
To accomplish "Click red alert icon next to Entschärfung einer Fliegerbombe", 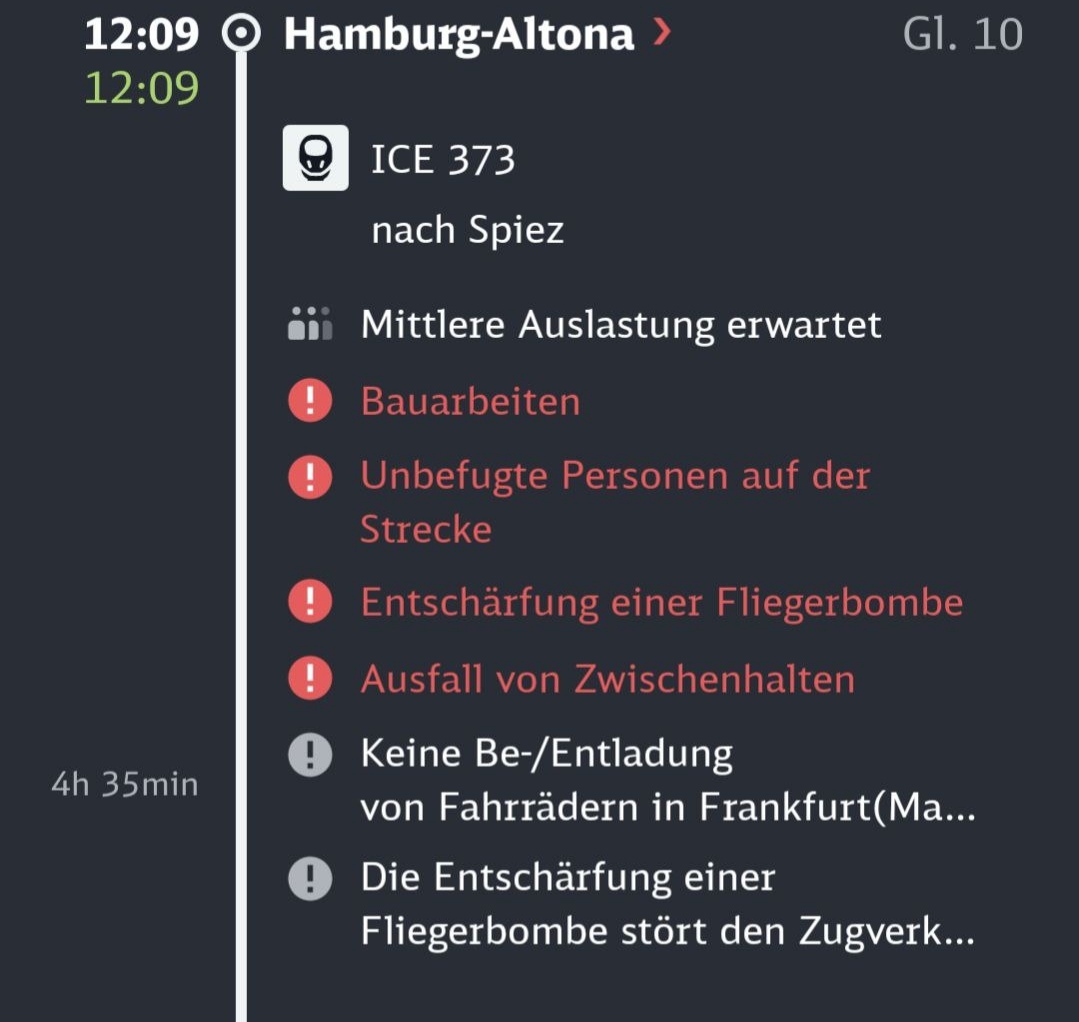I will click(x=310, y=602).
